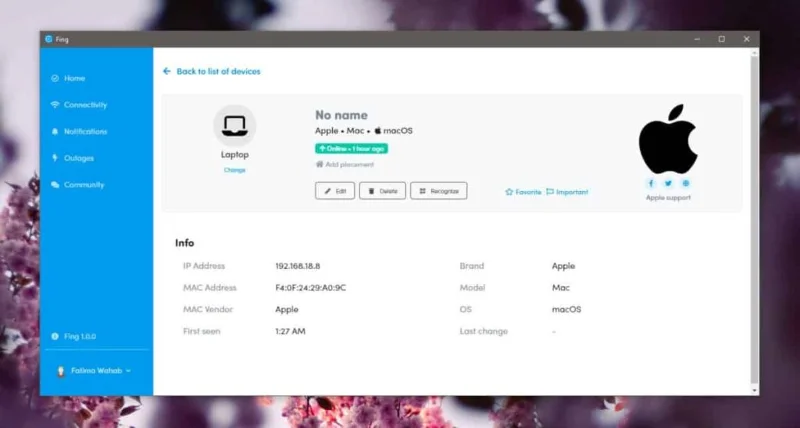Click the large Apple brand logo
Image resolution: width=800 pixels, height=428 pixels.
pyautogui.click(x=668, y=139)
